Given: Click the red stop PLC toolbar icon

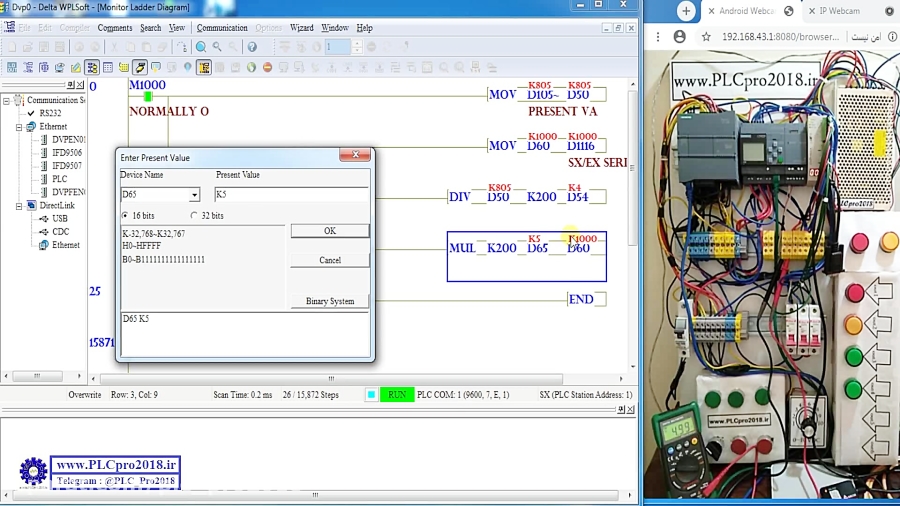Looking at the screenshot, I should pyautogui.click(x=267, y=68).
